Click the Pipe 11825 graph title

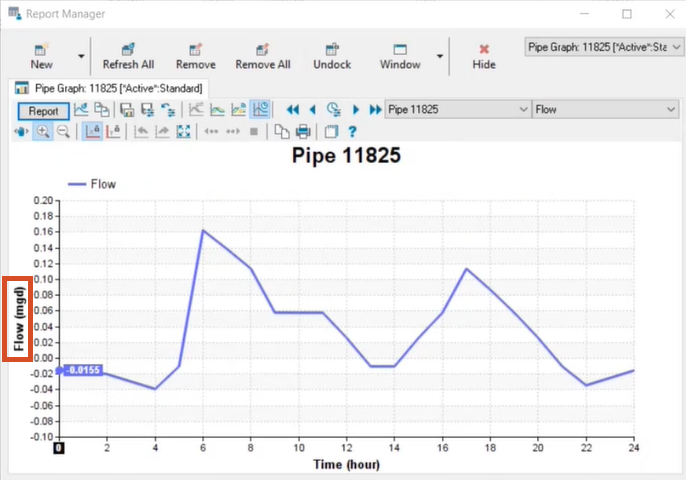(346, 155)
